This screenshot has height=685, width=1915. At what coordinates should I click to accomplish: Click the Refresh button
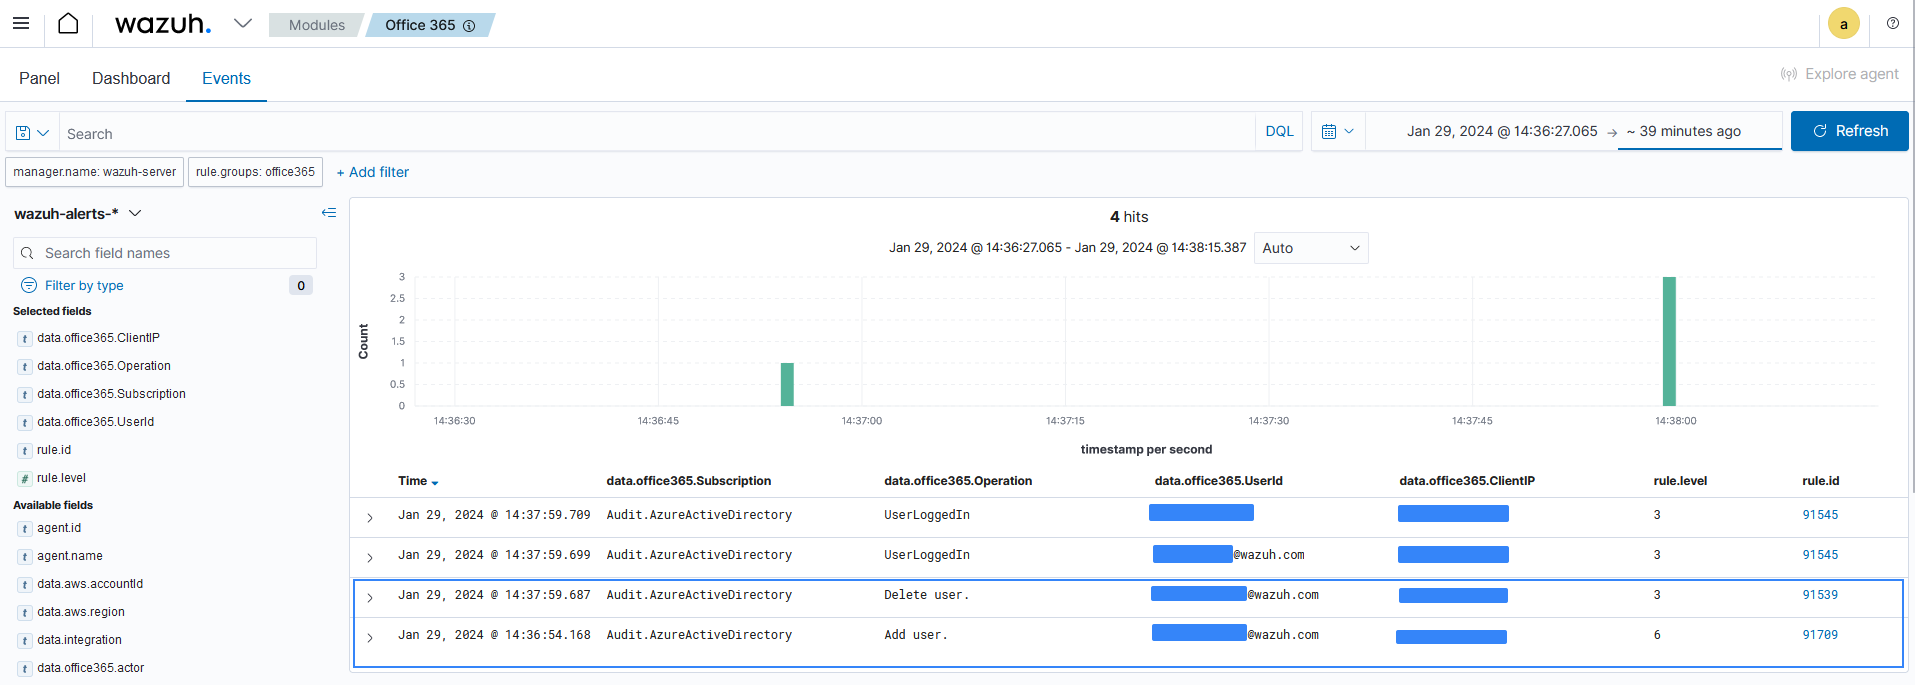(x=1849, y=131)
